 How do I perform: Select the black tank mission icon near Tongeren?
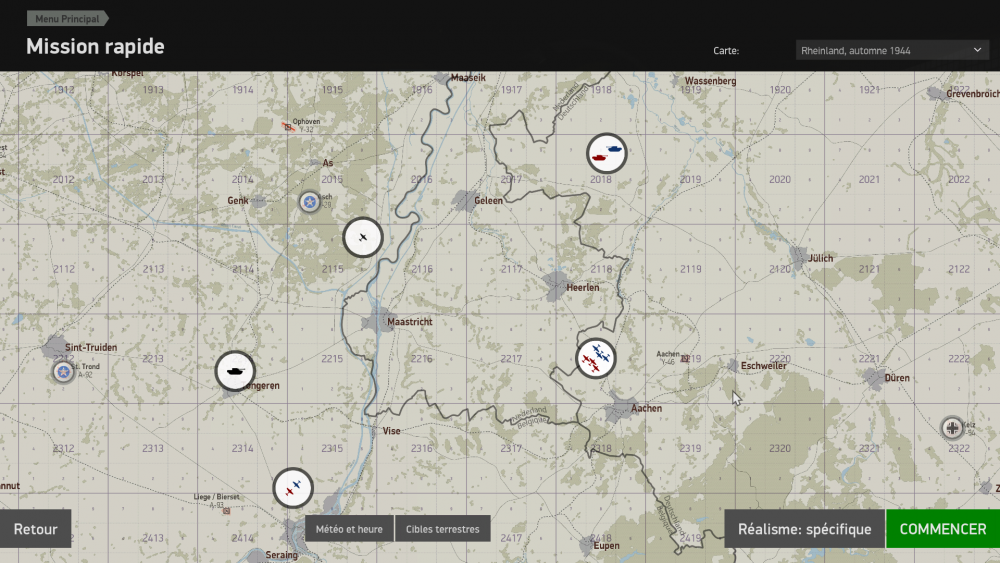[235, 370]
